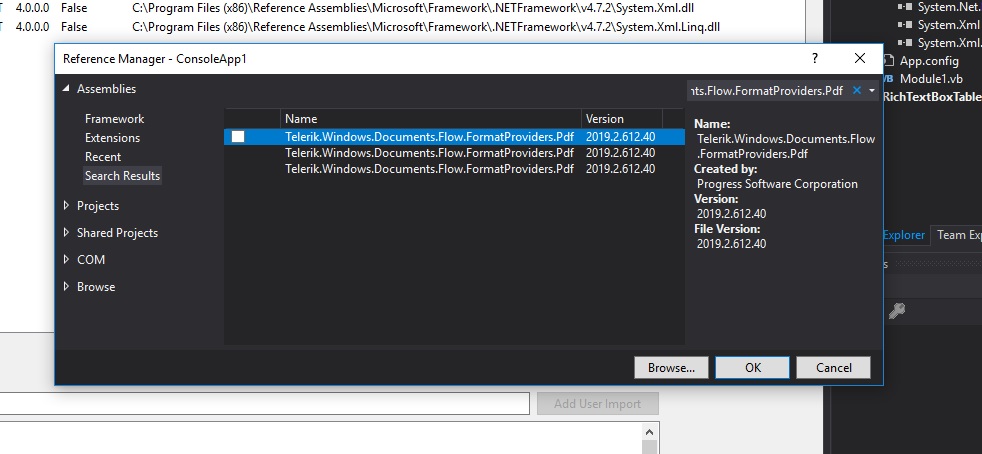The height and width of the screenshot is (454, 982).
Task: Open App.config in Solution Explorer
Action: (929, 61)
